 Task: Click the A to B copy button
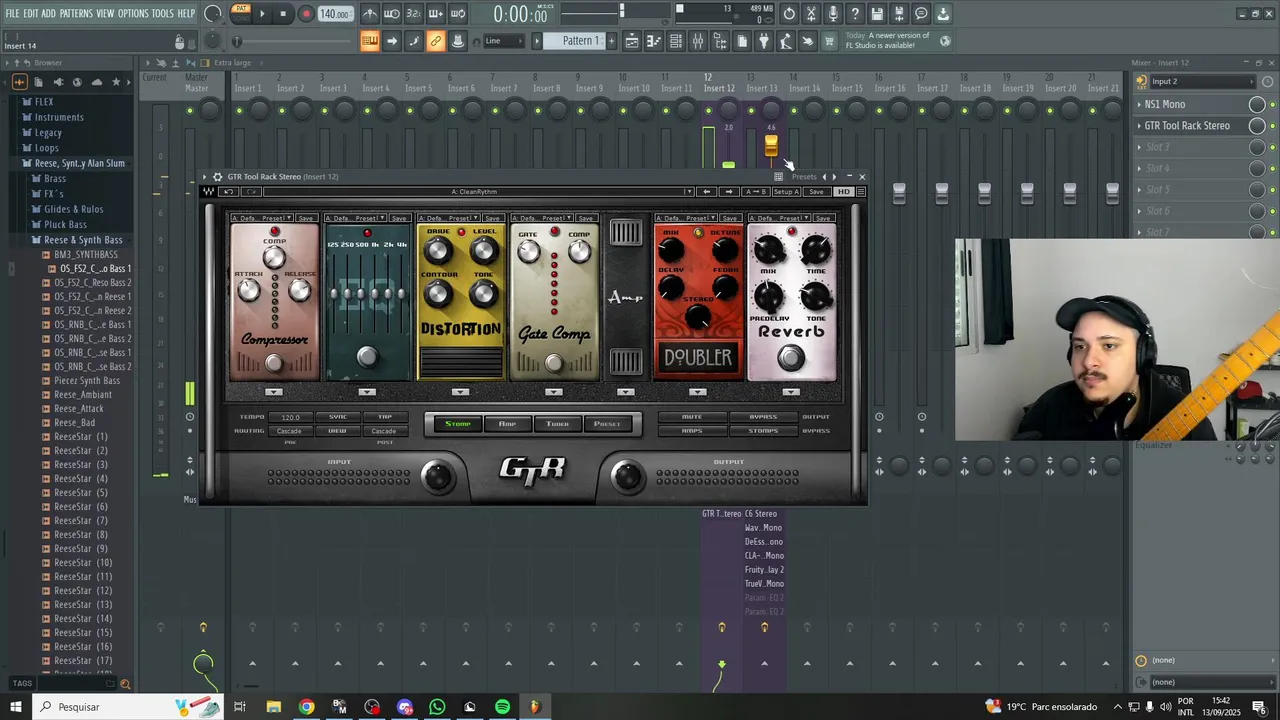pos(757,192)
